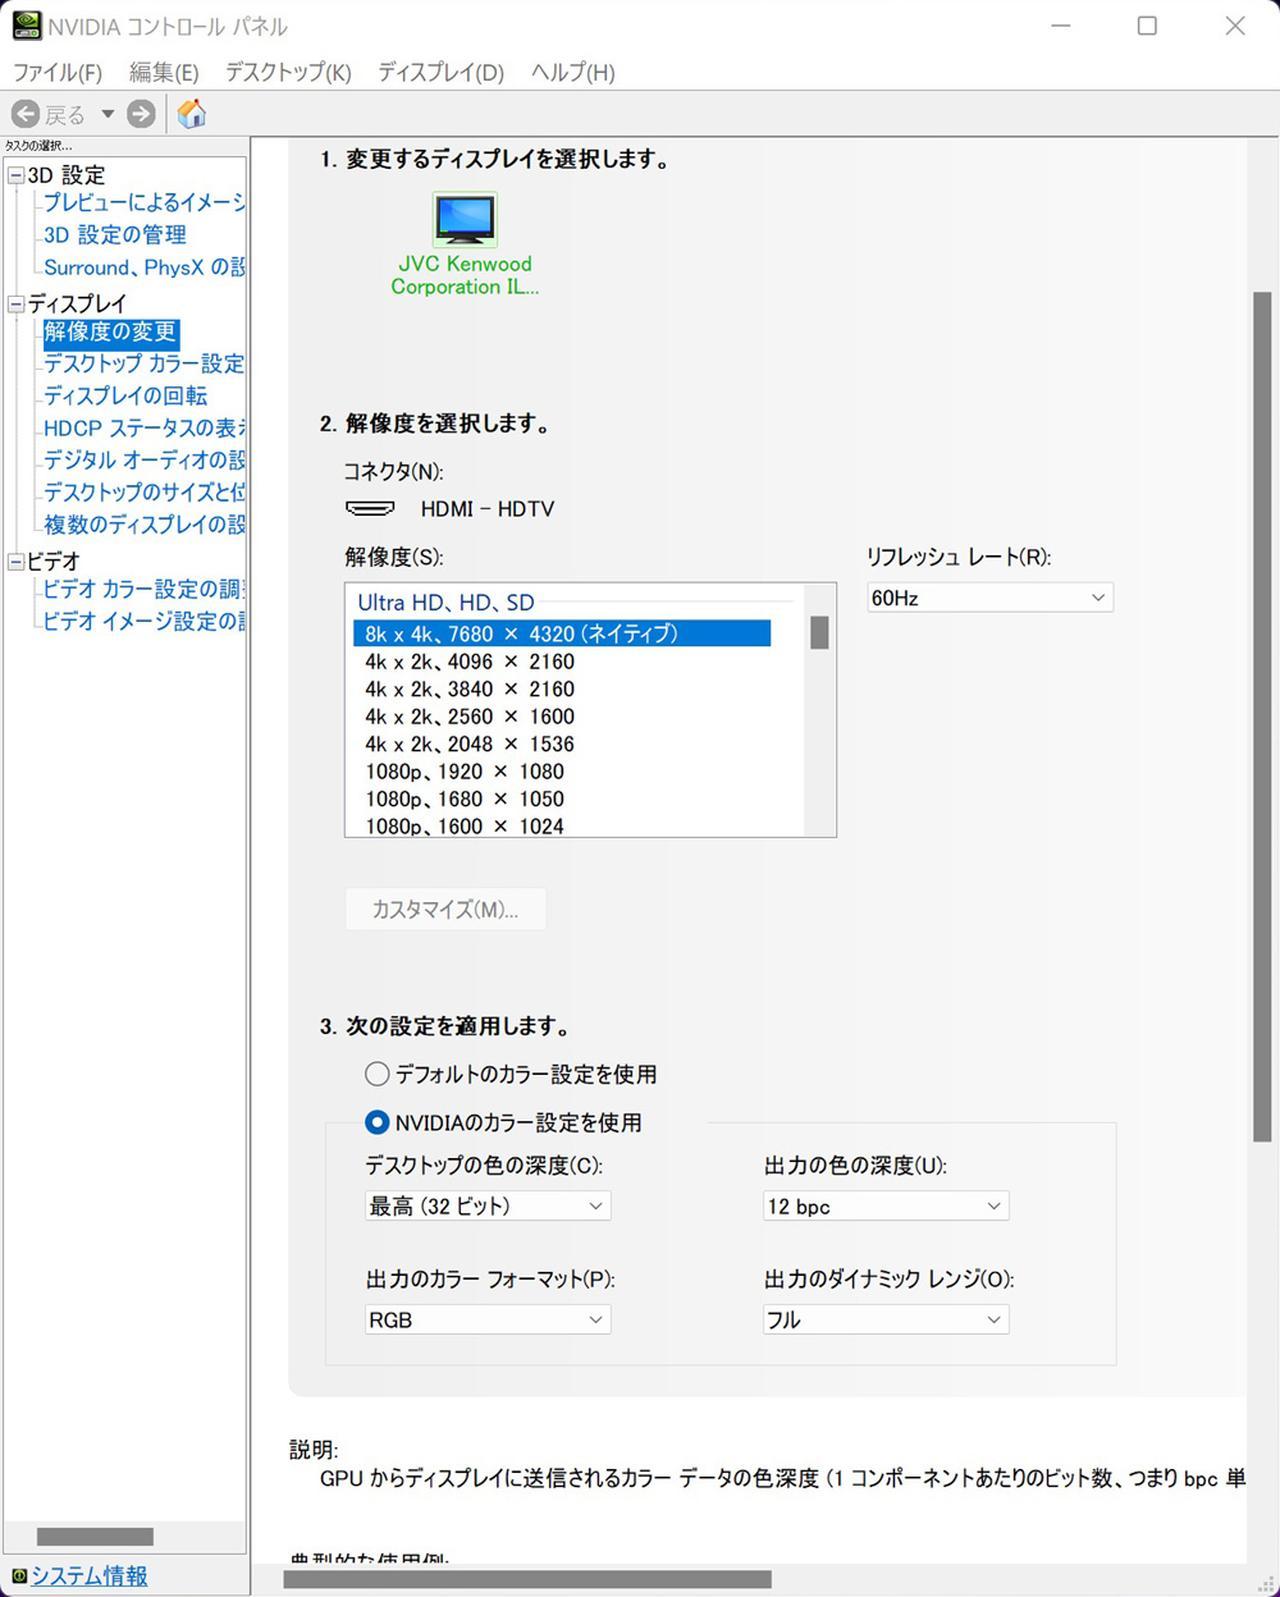Open 3D 設定の管理 tree item
1280x1597 pixels.
(115, 235)
